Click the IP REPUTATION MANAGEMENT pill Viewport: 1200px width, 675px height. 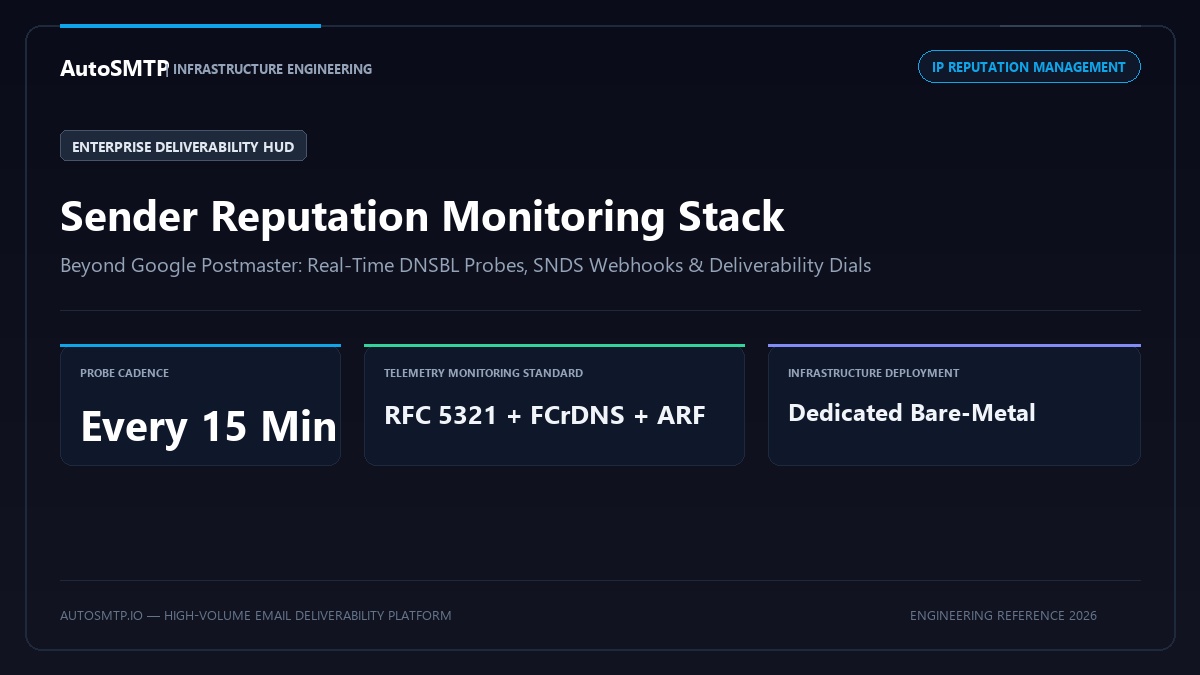[x=1029, y=67]
